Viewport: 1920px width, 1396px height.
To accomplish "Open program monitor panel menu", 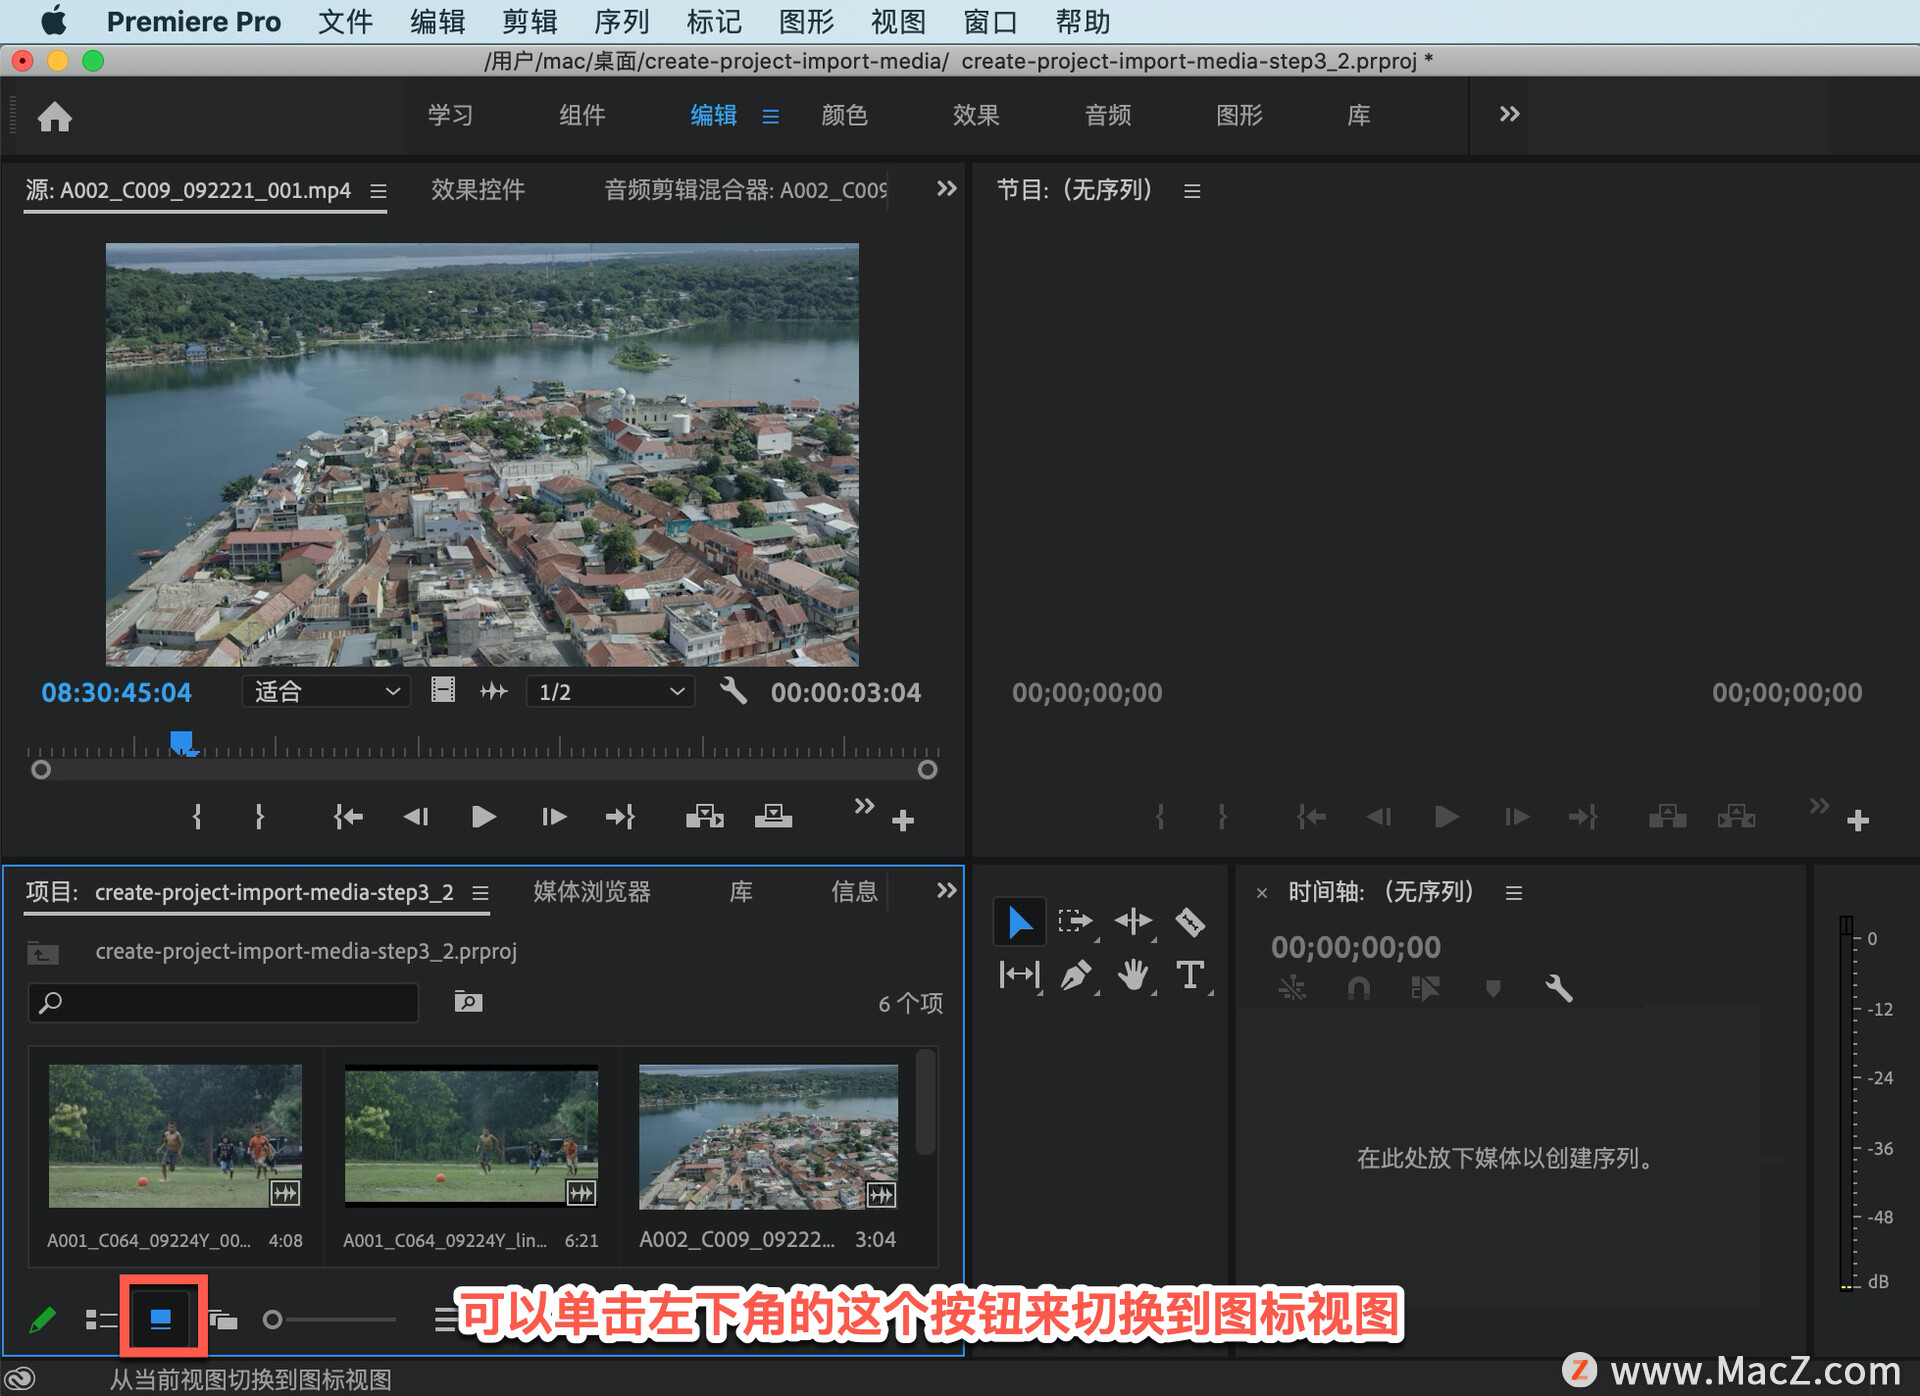I will pos(1192,191).
